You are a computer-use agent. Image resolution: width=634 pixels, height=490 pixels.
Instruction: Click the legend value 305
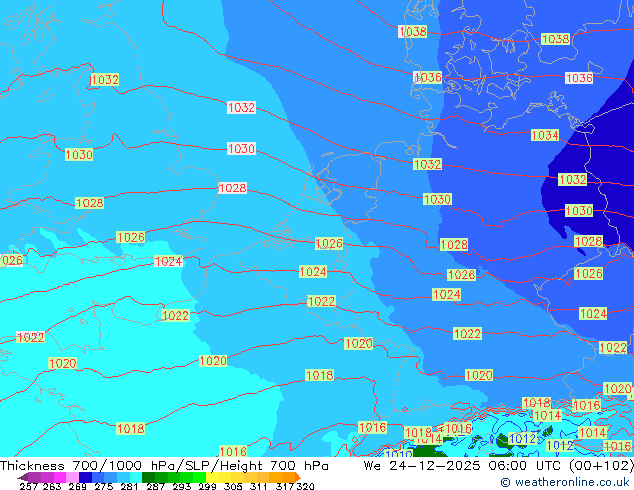(x=233, y=486)
